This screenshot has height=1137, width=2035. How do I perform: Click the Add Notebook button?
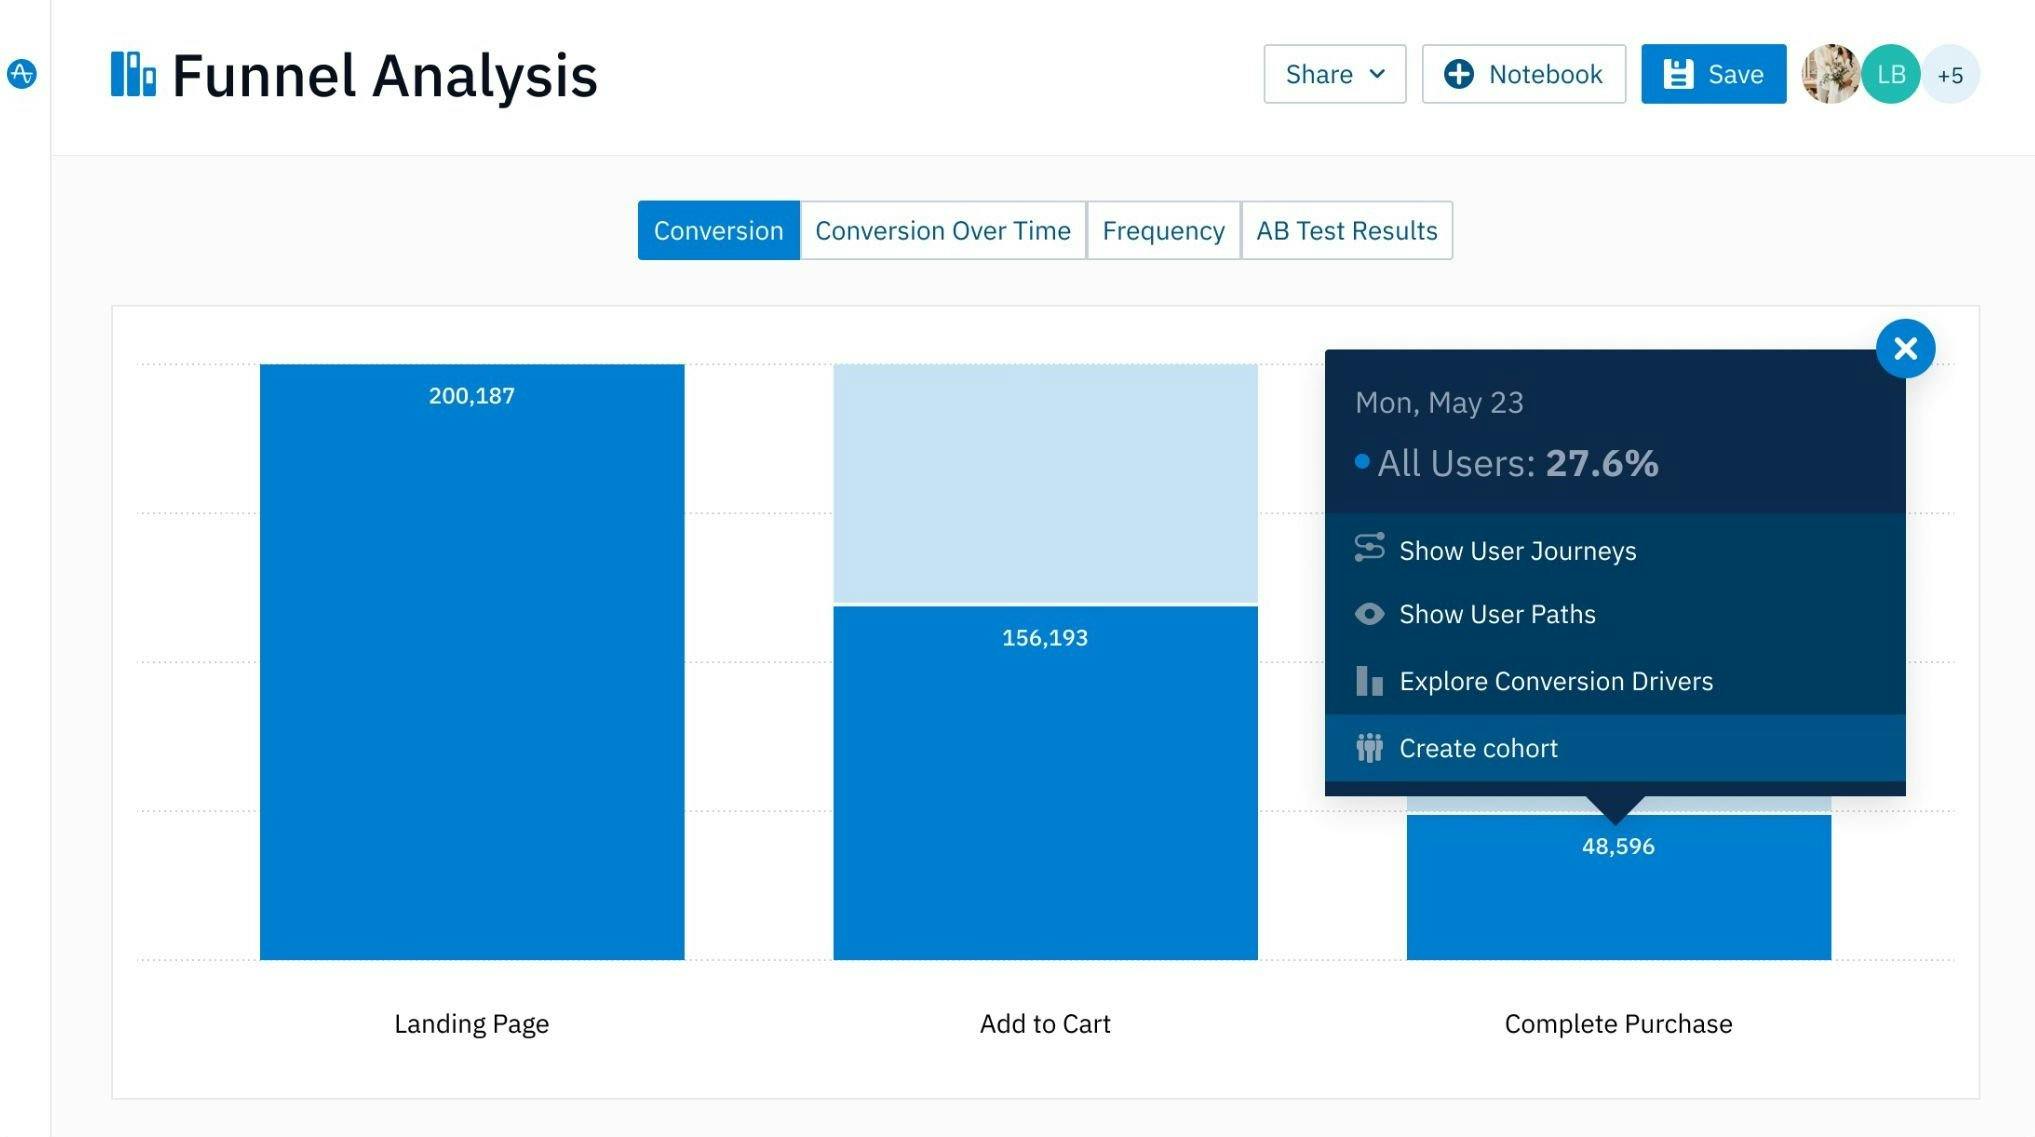(1523, 73)
